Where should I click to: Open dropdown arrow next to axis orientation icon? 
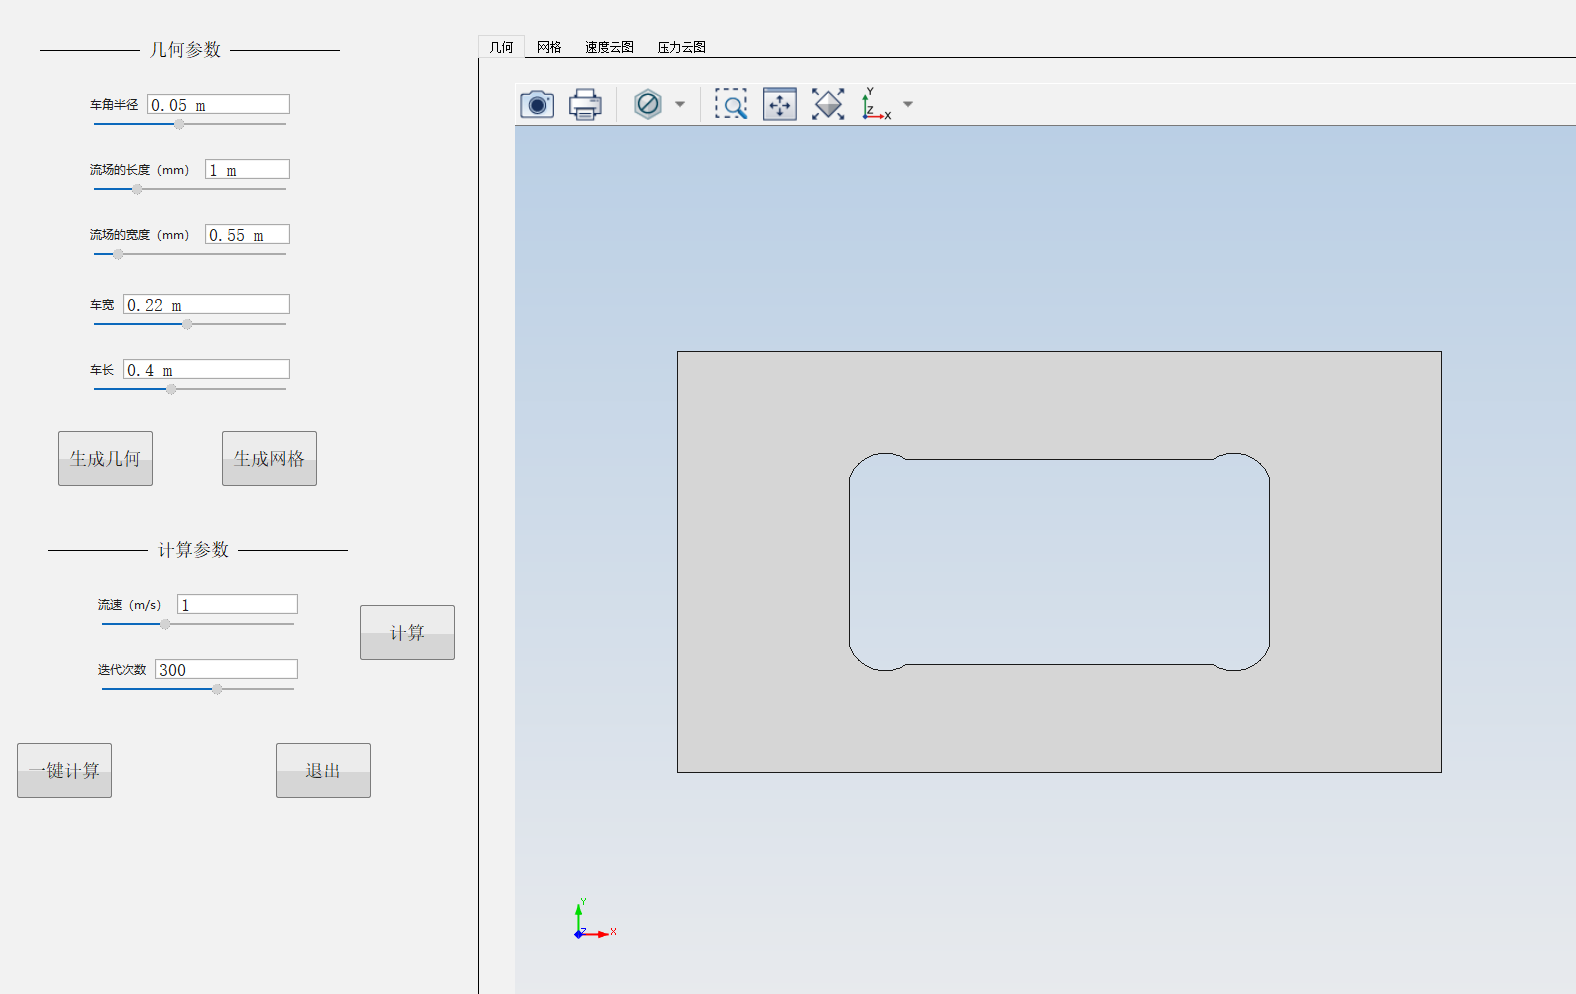point(908,104)
